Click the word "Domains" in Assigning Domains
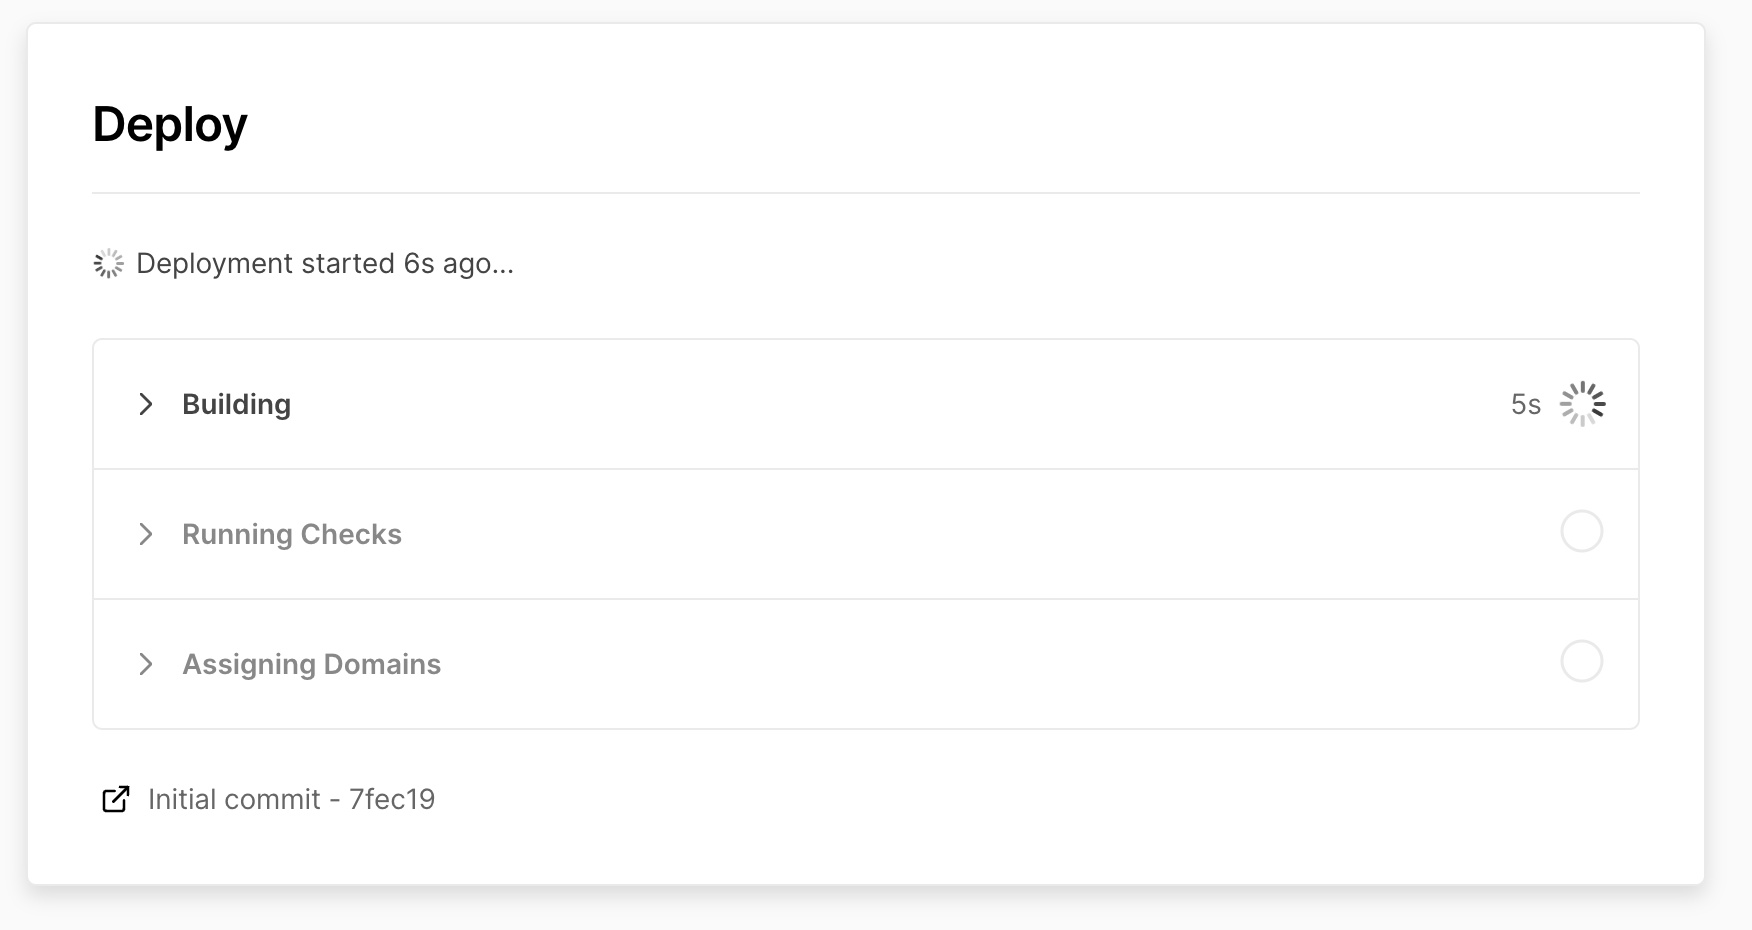Viewport: 1752px width, 930px height. tap(382, 664)
